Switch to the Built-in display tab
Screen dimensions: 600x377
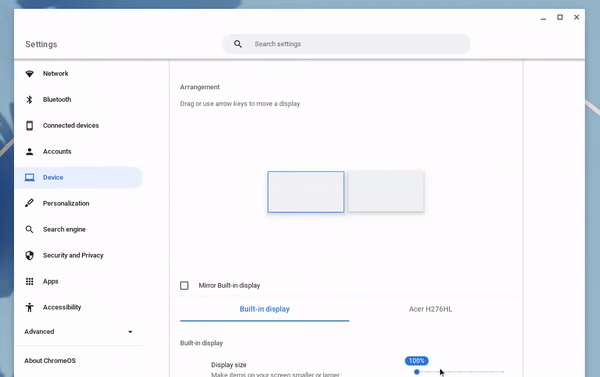click(264, 309)
